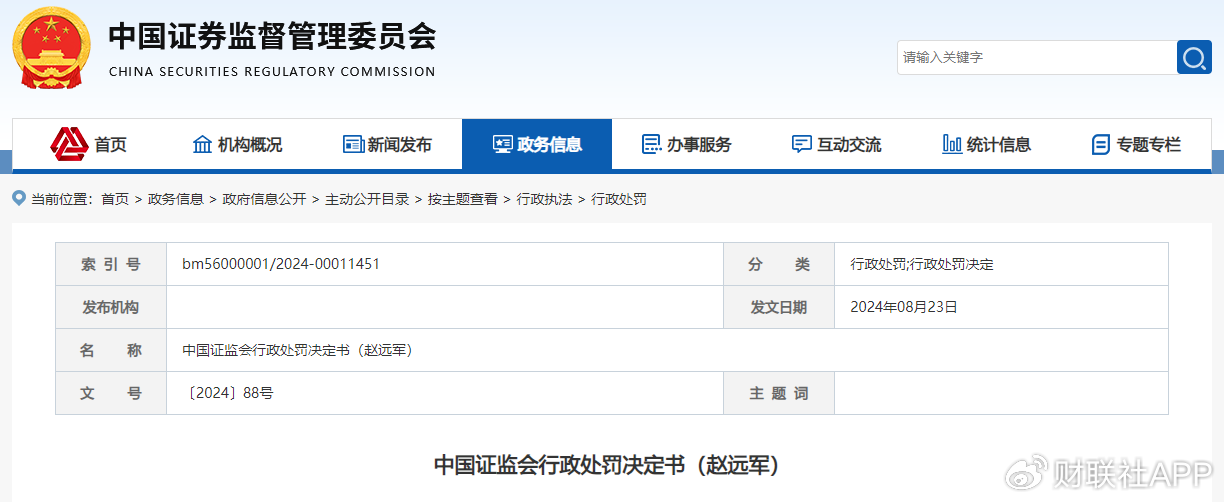Click the 行政处罚 breadcrumb link

(x=619, y=199)
